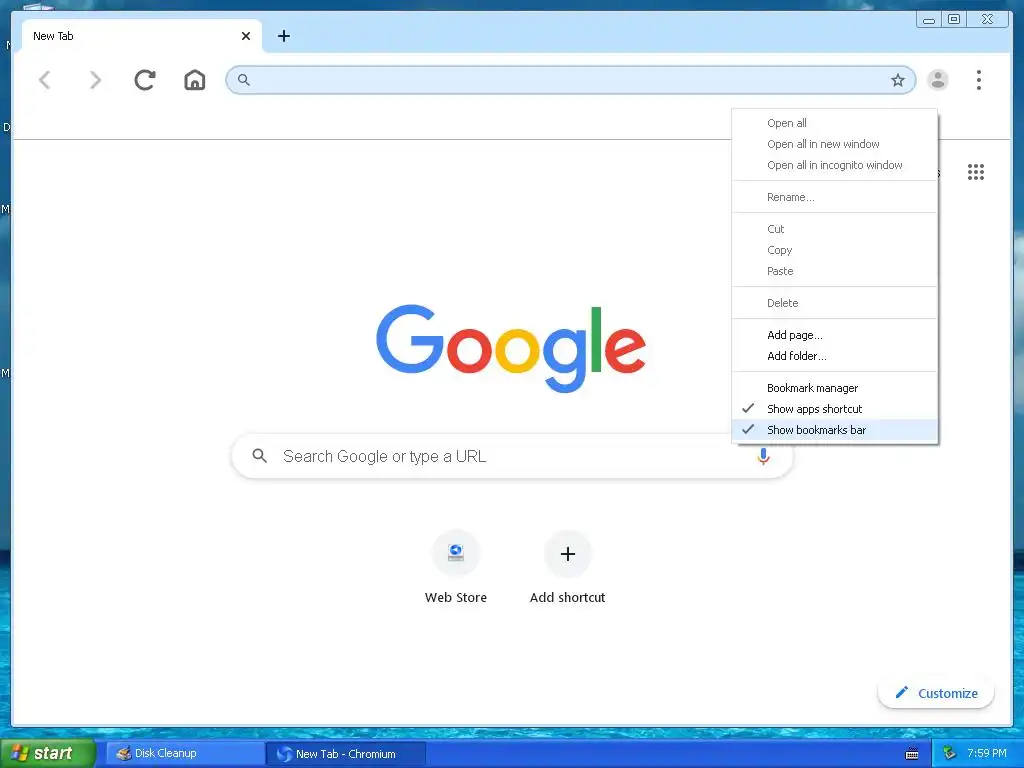Click the search icon in the address bar

(244, 80)
